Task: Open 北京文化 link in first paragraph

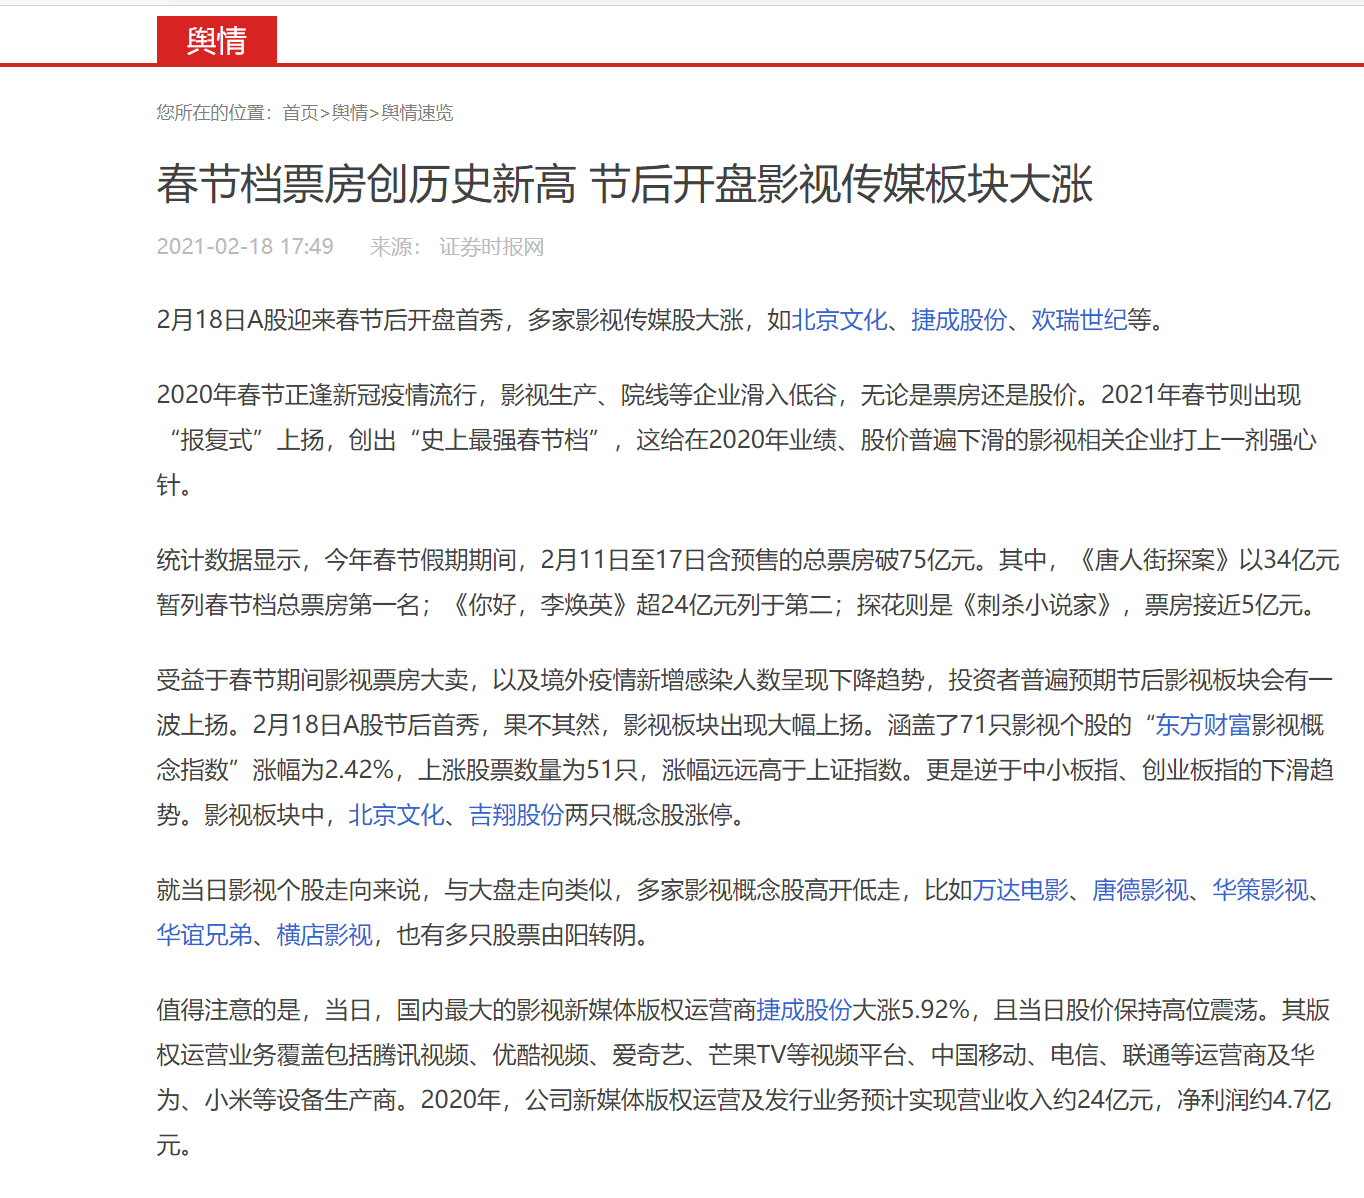Action: coord(839,320)
